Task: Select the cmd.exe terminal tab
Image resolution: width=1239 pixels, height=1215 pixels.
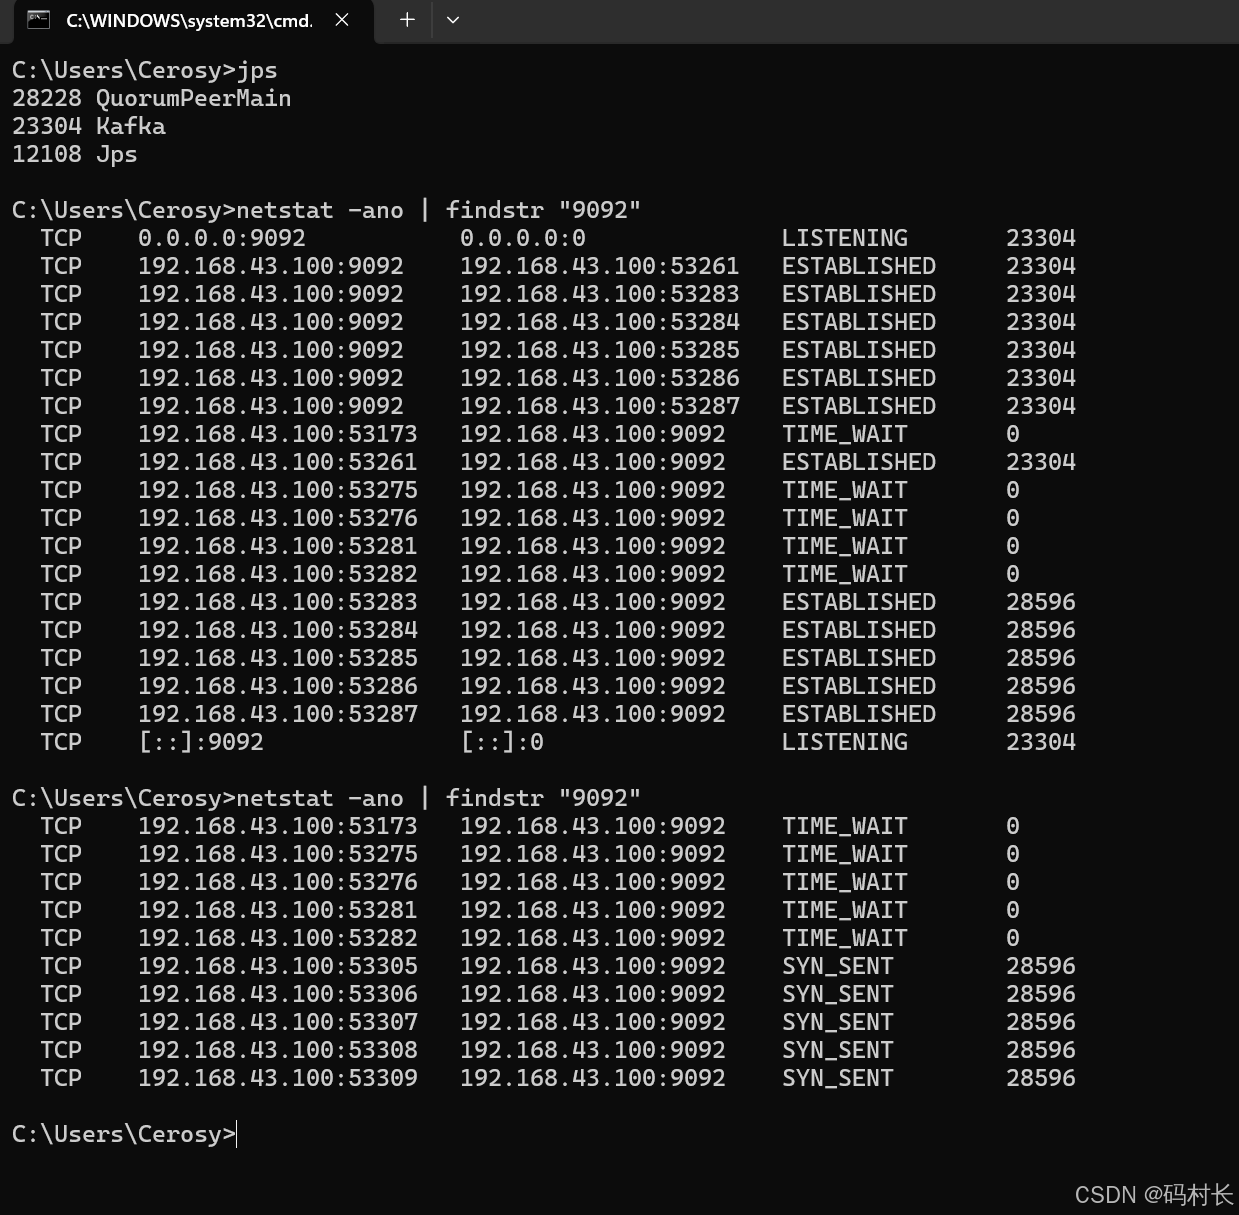Action: (193, 21)
